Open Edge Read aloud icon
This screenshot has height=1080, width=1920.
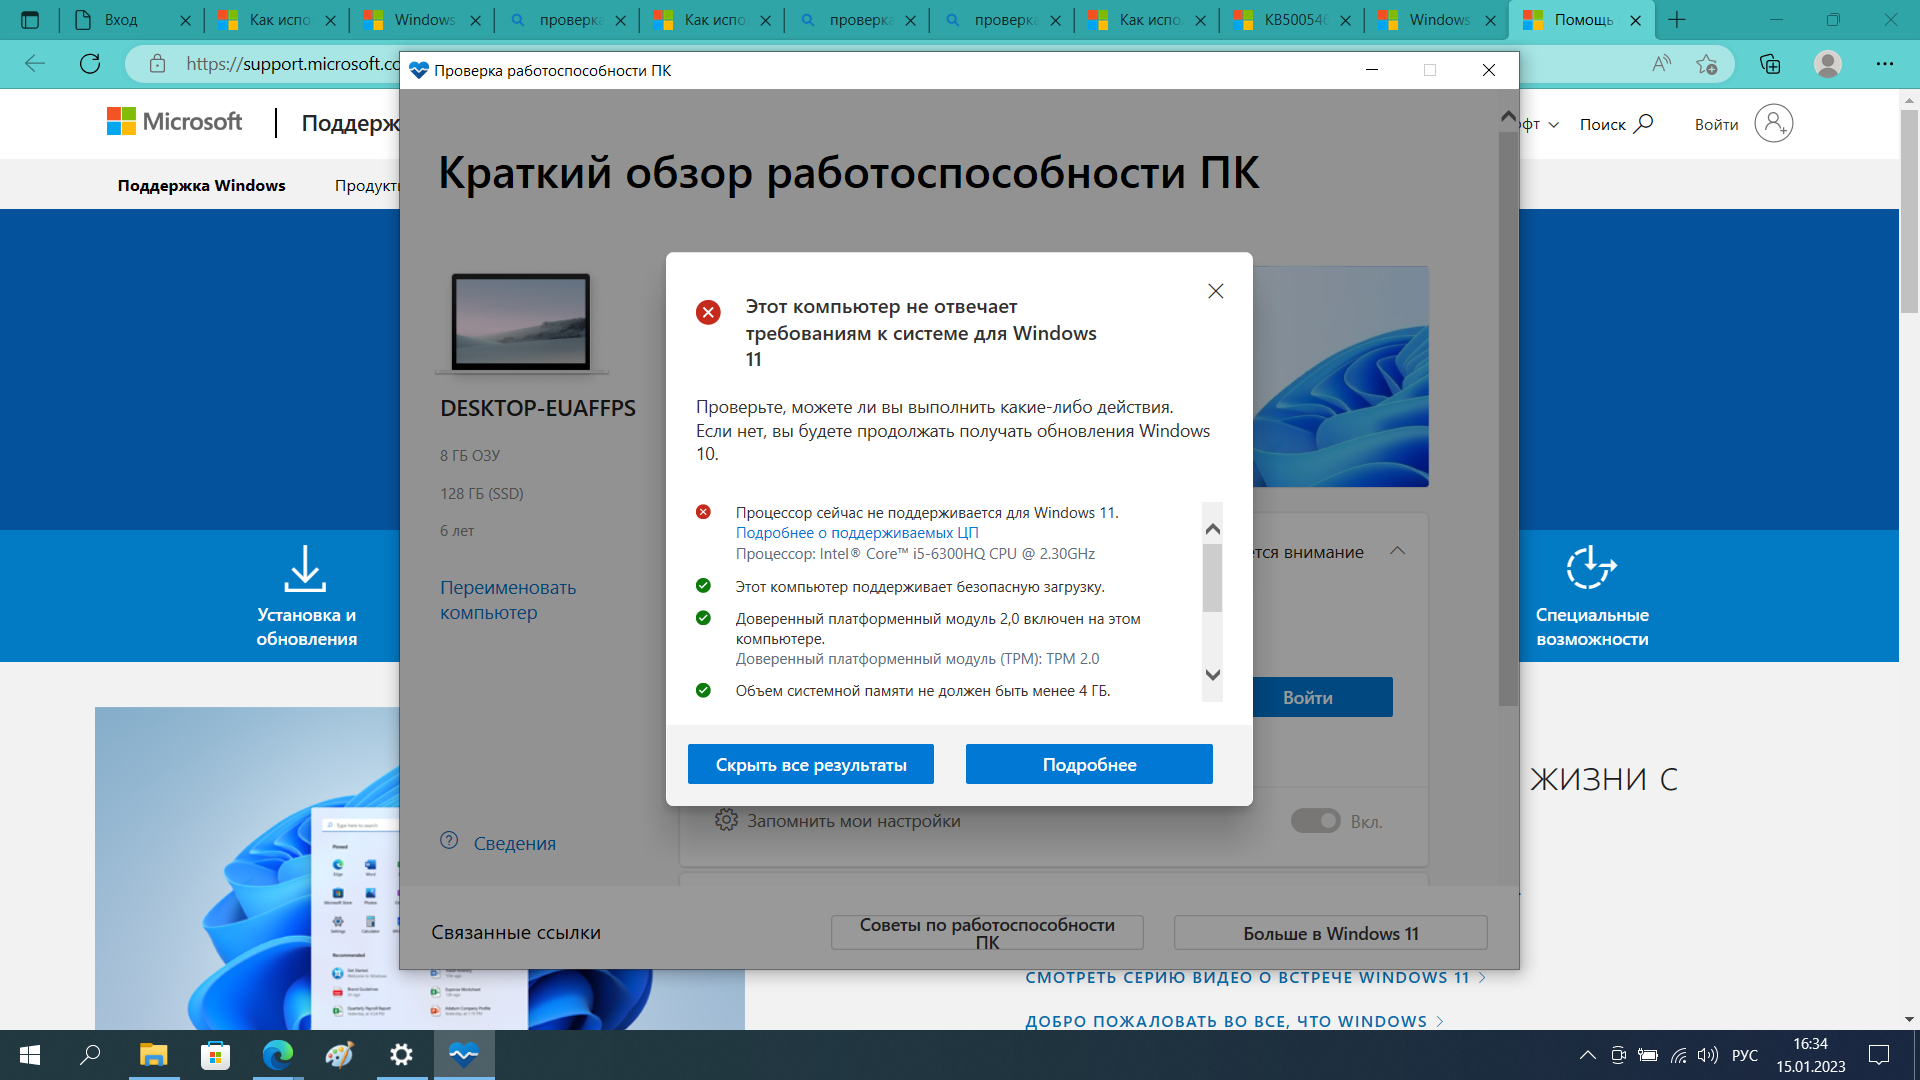[x=1661, y=64]
